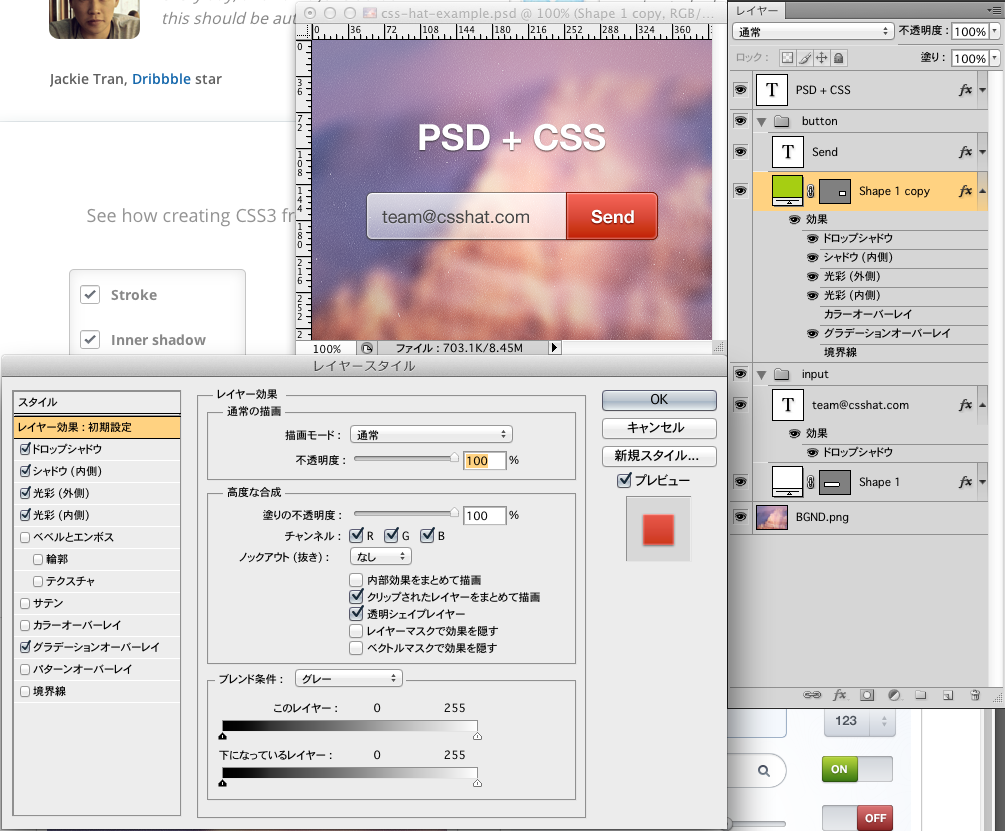Uncheck 透明シェイプレイヤー option
The width and height of the screenshot is (1005, 831).
356,614
